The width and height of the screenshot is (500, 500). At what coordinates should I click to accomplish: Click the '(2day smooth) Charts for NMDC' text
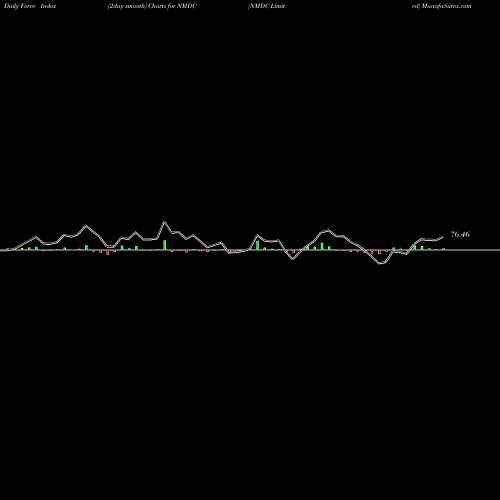152,6
